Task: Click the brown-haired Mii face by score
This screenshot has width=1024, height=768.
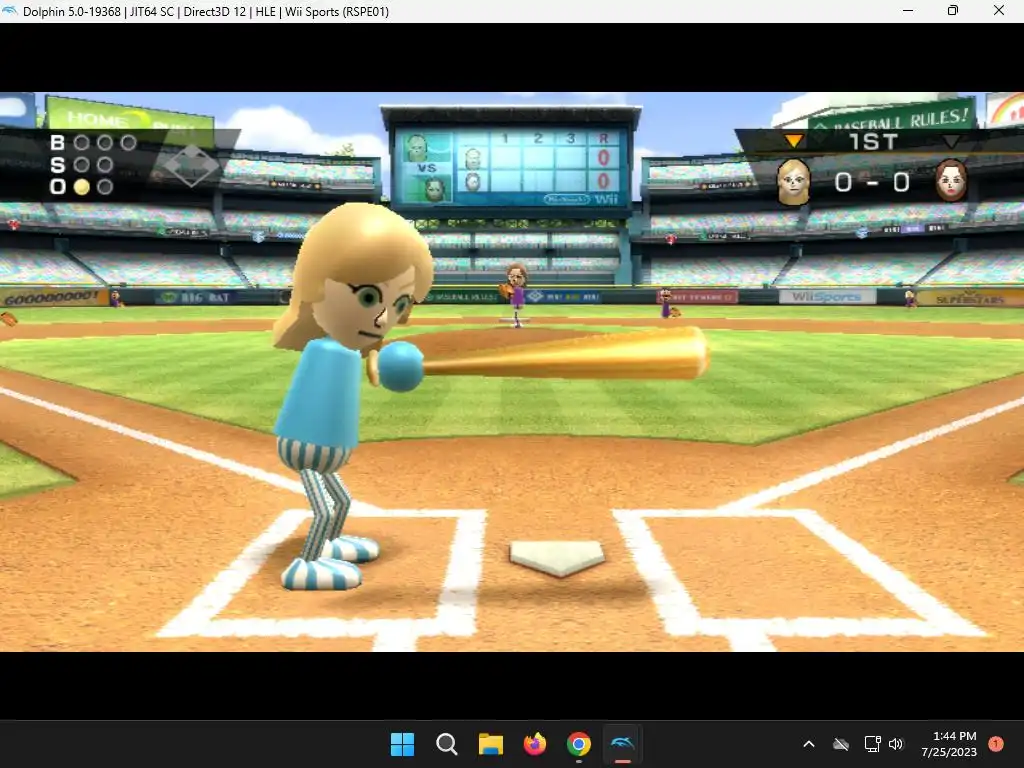Action: tap(952, 180)
